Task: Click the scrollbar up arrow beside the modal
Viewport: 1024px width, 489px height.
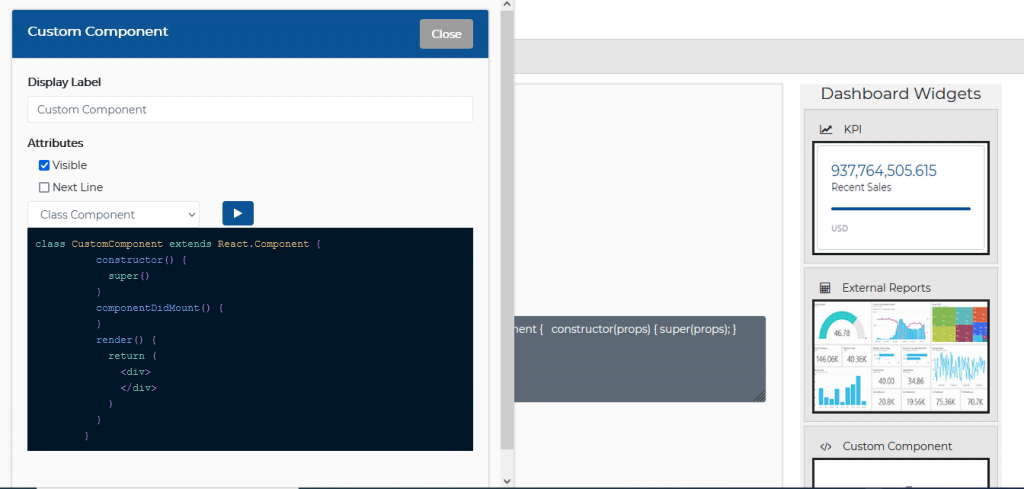Action: 507,6
